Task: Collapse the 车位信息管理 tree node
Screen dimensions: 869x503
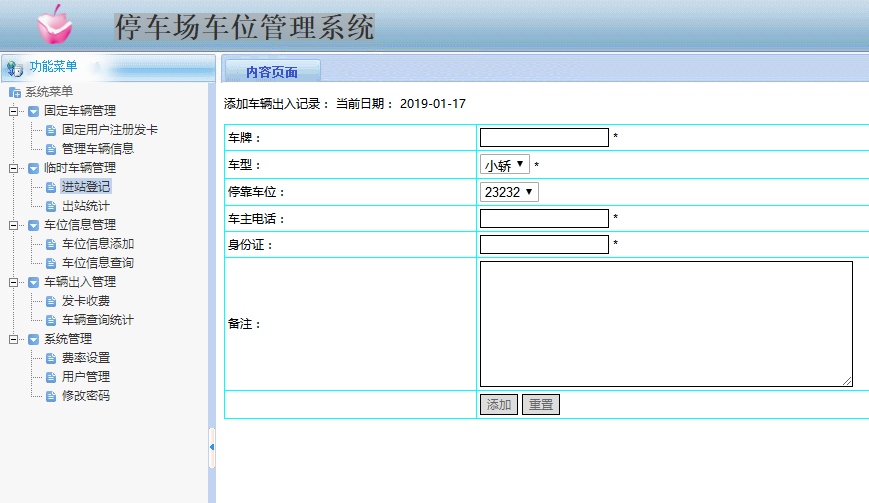Action: [13, 225]
